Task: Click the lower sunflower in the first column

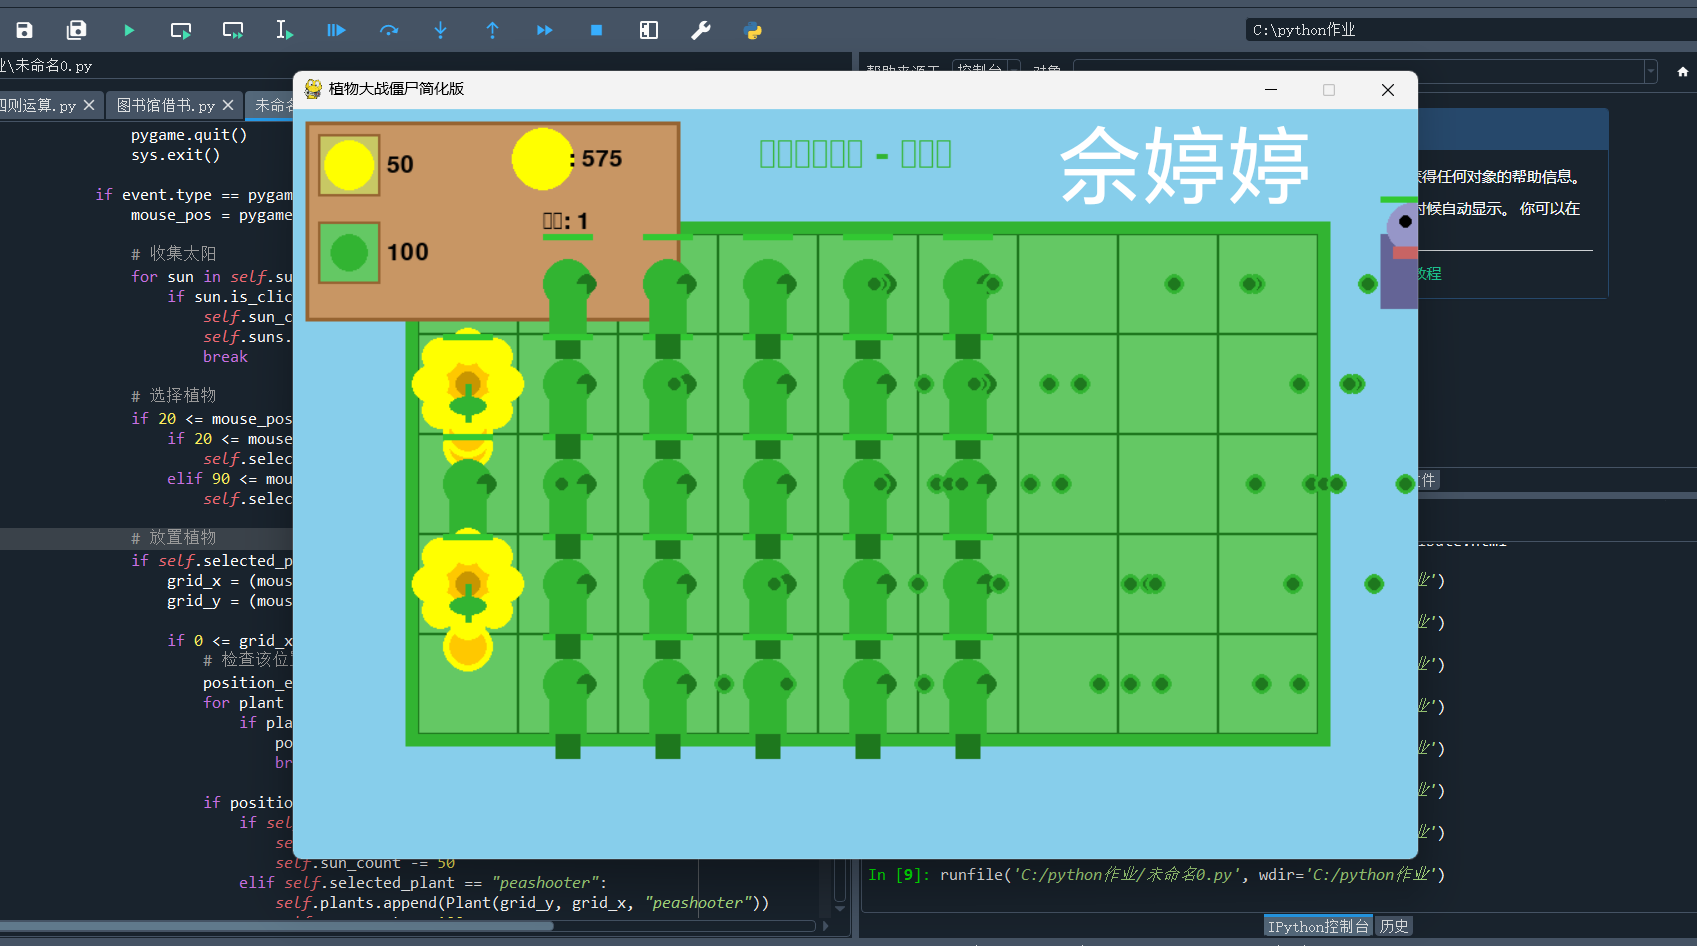Action: pyautogui.click(x=468, y=584)
